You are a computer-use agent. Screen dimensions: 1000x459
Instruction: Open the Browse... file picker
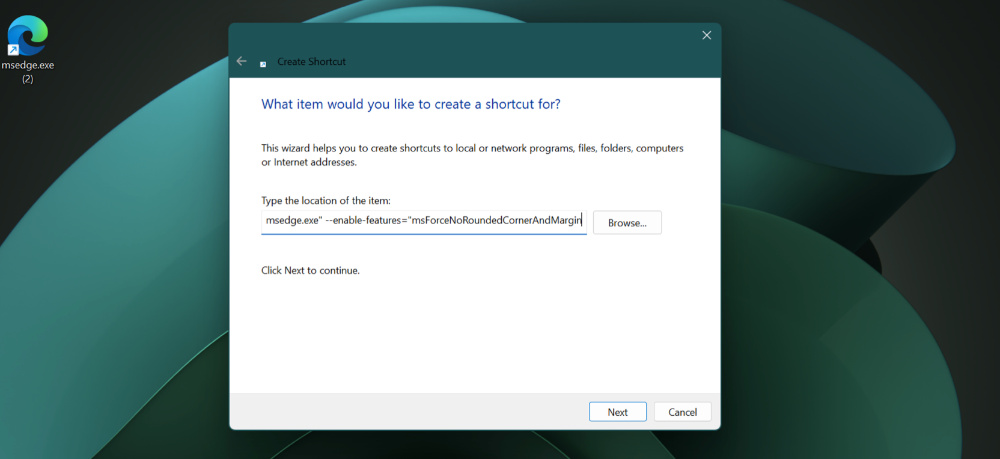(627, 222)
